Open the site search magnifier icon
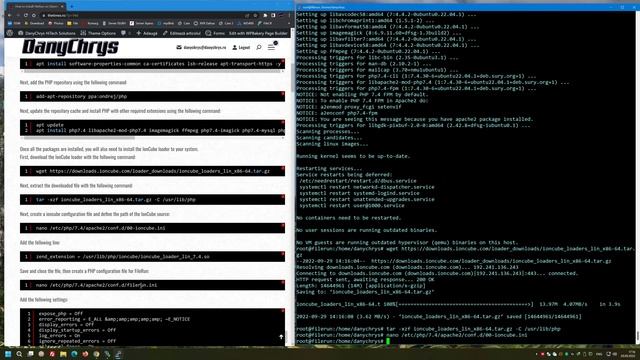The width and height of the screenshot is (640, 360). point(259,47)
